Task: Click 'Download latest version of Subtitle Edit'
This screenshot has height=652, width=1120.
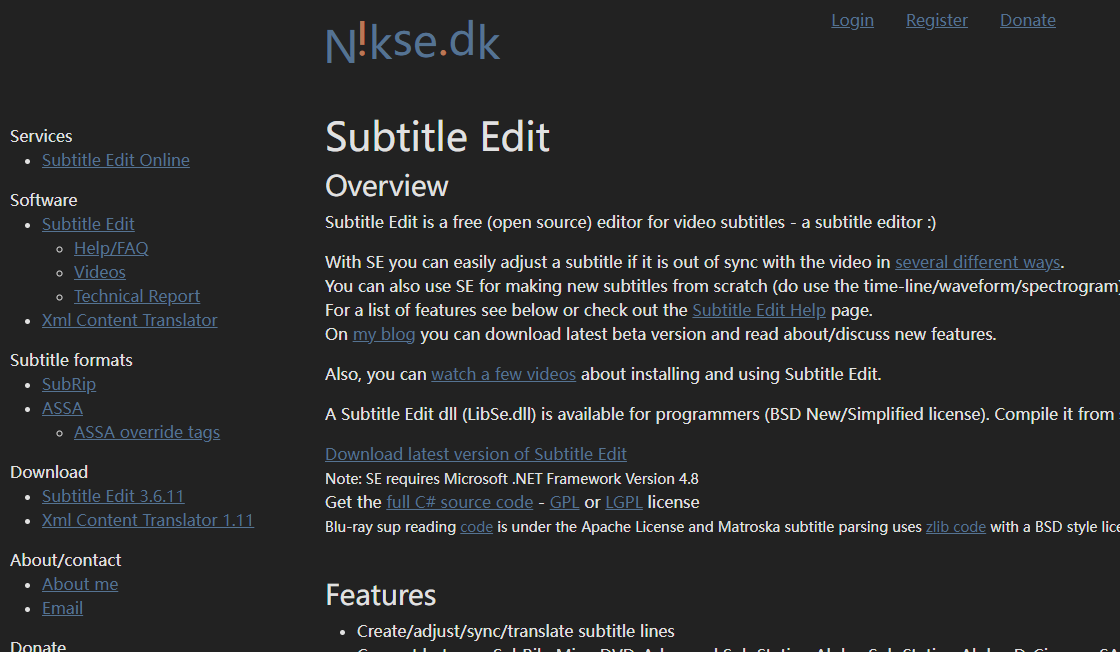Action: (476, 454)
